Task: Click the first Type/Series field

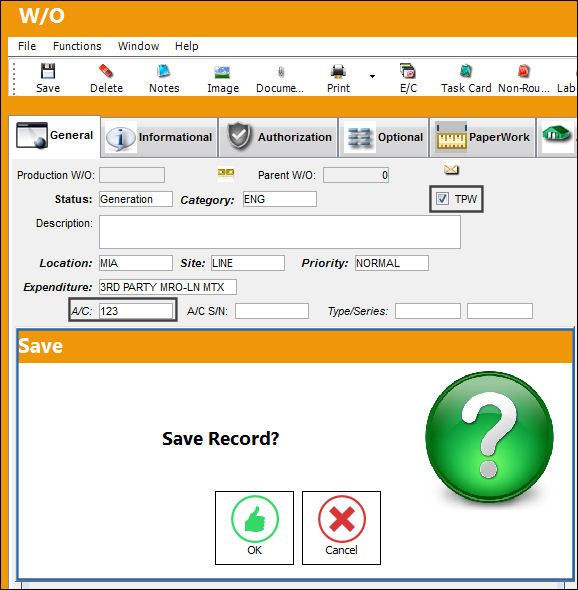Action: (x=428, y=311)
